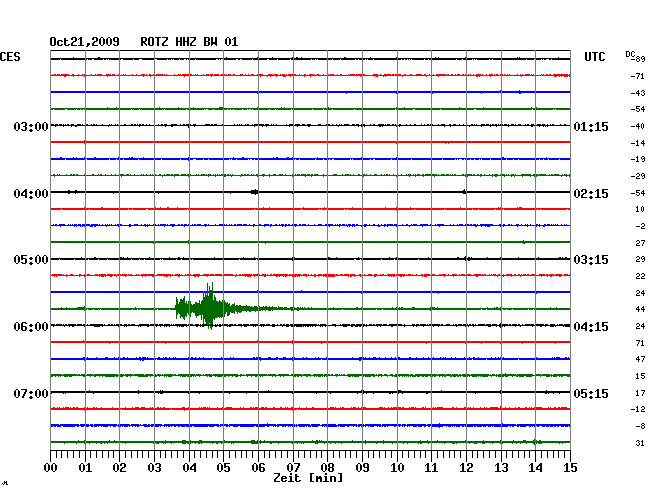Select minute tick label 00 on the axis
The image size is (650, 494).
click(x=51, y=468)
